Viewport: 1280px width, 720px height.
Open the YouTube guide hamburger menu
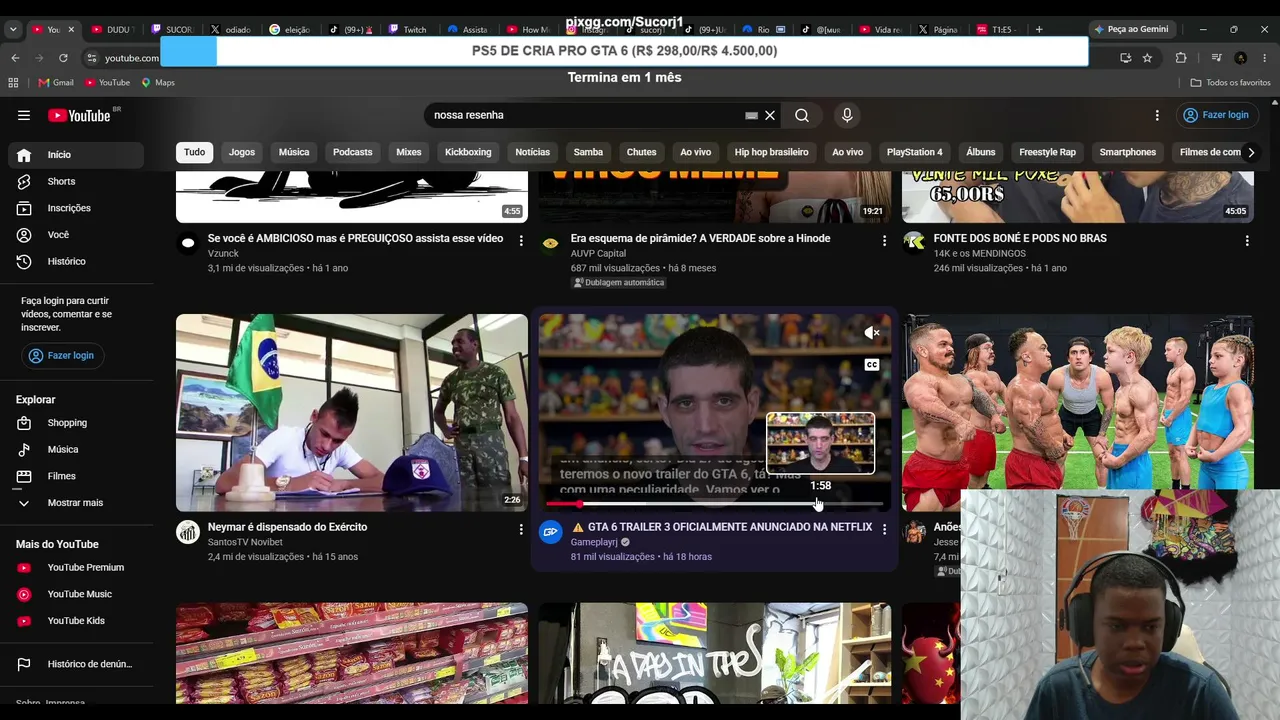(24, 115)
